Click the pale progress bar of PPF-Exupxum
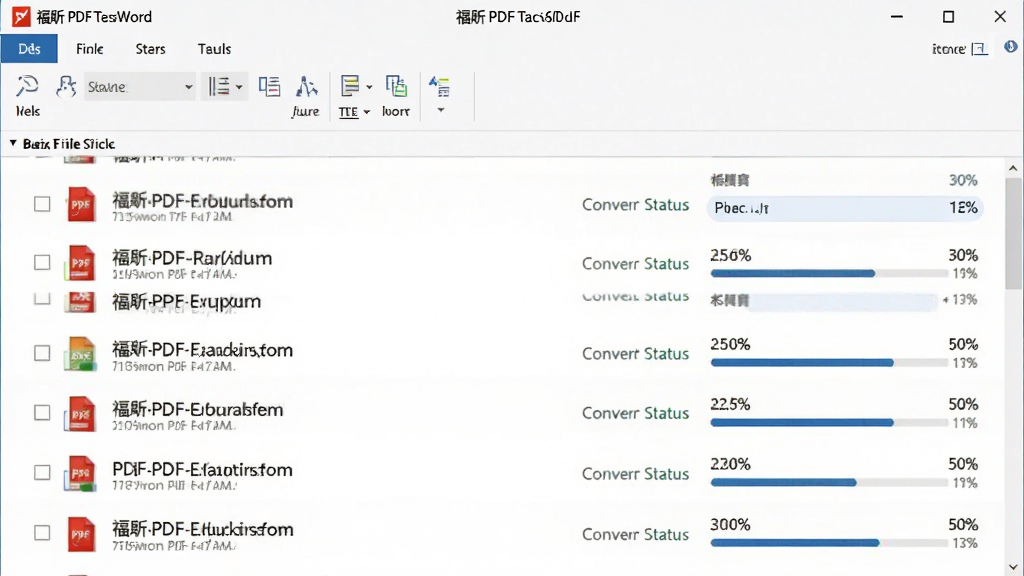Image resolution: width=1024 pixels, height=576 pixels. click(x=842, y=301)
